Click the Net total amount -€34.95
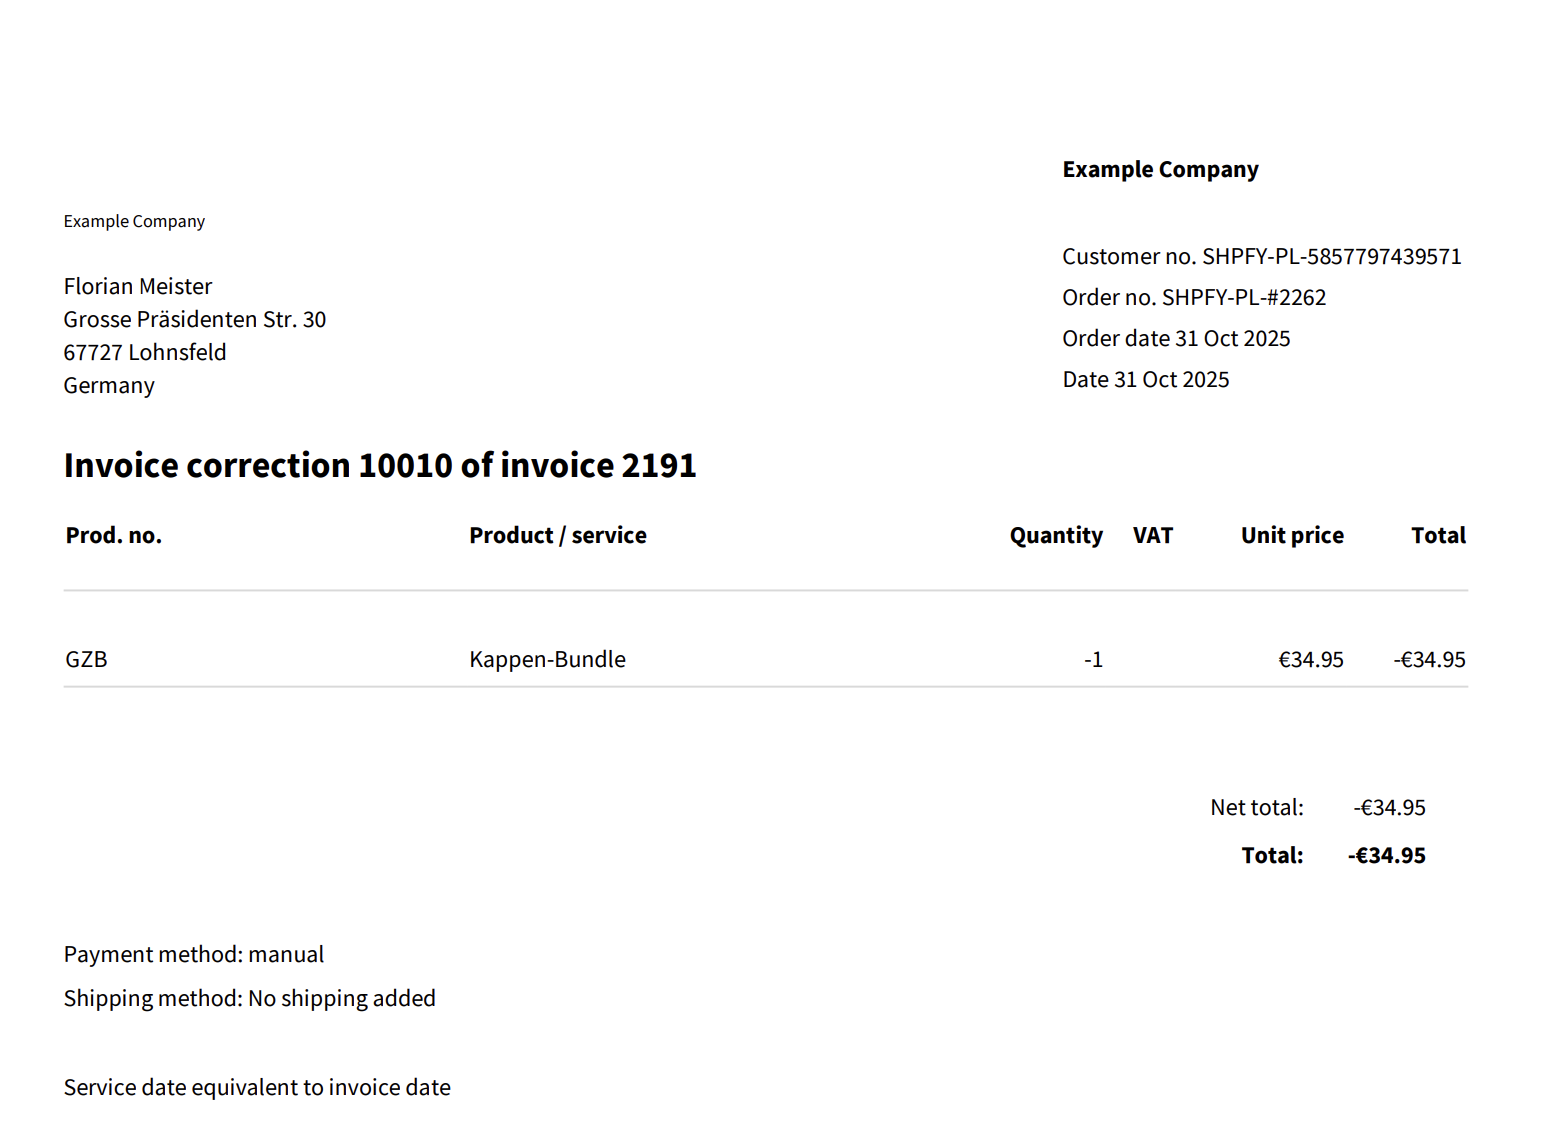The image size is (1548, 1126). pyautogui.click(x=1389, y=808)
